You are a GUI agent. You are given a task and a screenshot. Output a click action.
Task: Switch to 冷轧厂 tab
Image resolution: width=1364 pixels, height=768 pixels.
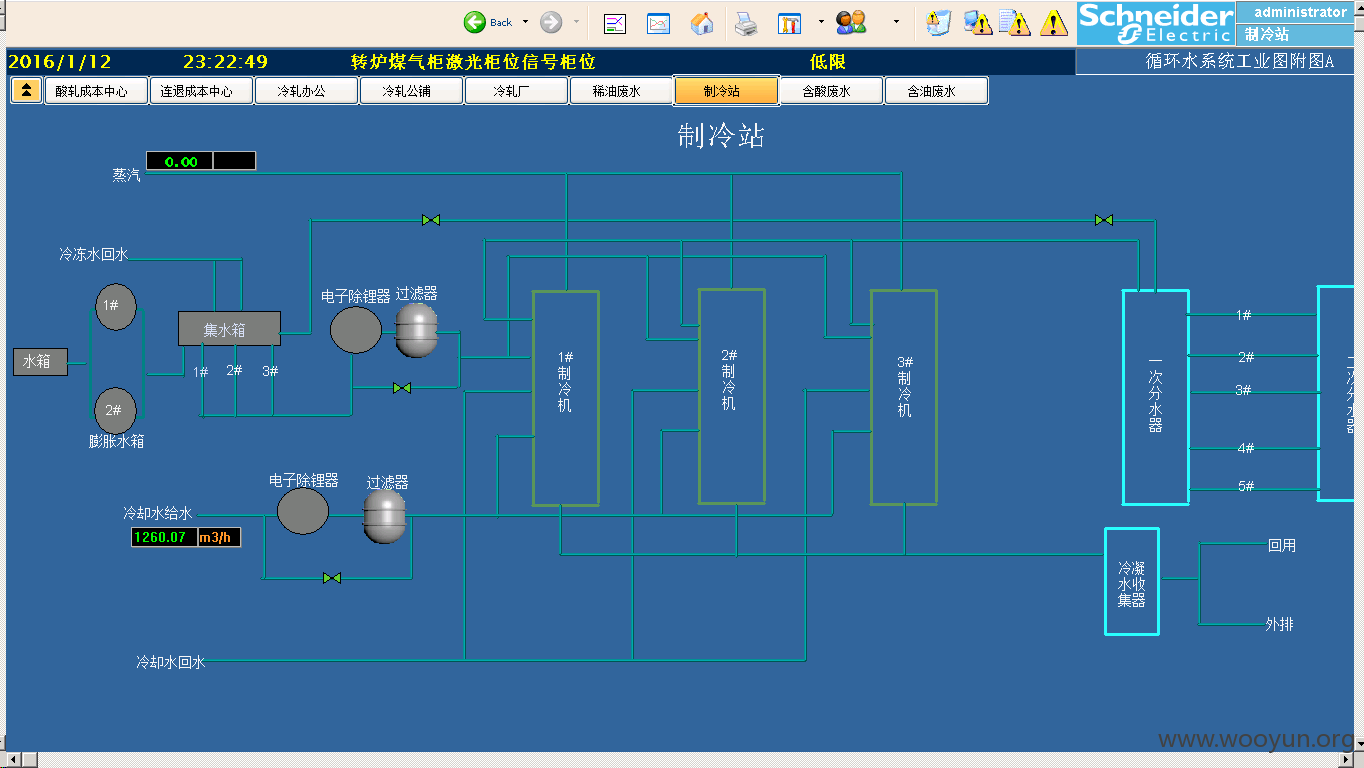[516, 91]
